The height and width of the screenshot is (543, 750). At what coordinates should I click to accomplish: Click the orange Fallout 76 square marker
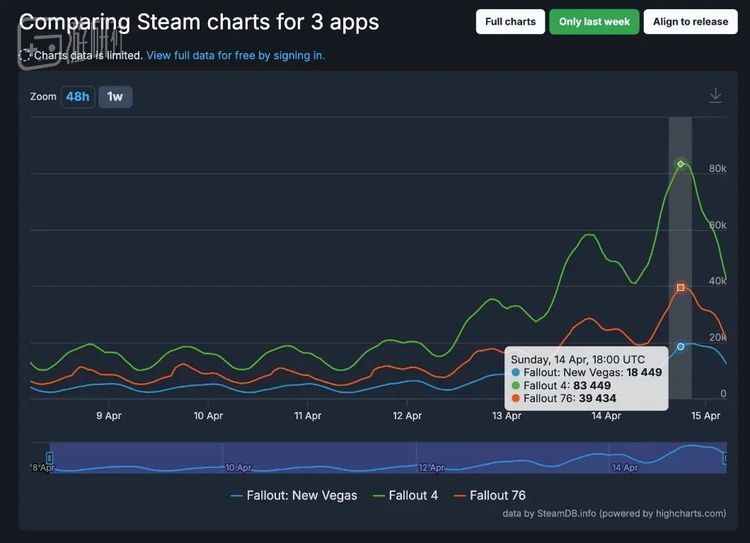point(681,288)
